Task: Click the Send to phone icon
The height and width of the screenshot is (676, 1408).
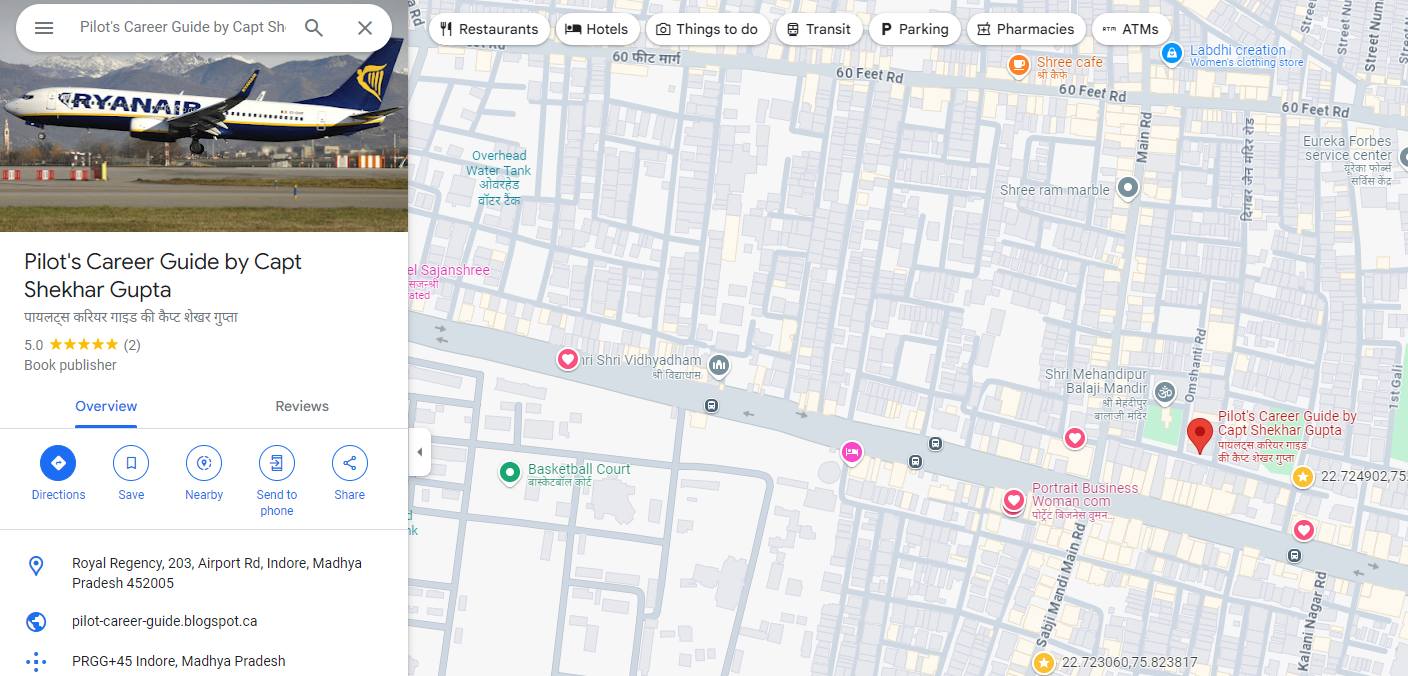Action: tap(277, 463)
